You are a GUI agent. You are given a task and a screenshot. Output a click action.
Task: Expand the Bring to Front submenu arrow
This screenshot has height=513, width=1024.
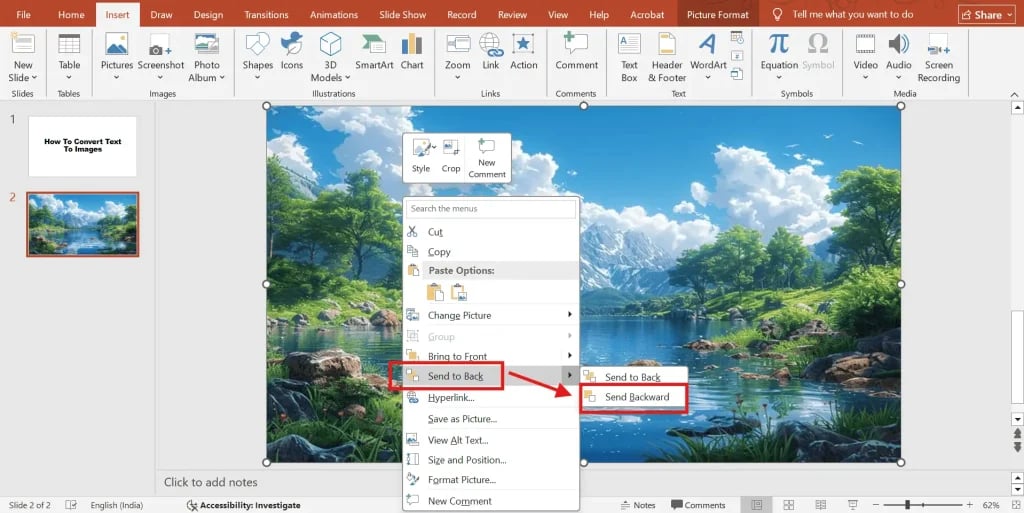click(x=570, y=356)
